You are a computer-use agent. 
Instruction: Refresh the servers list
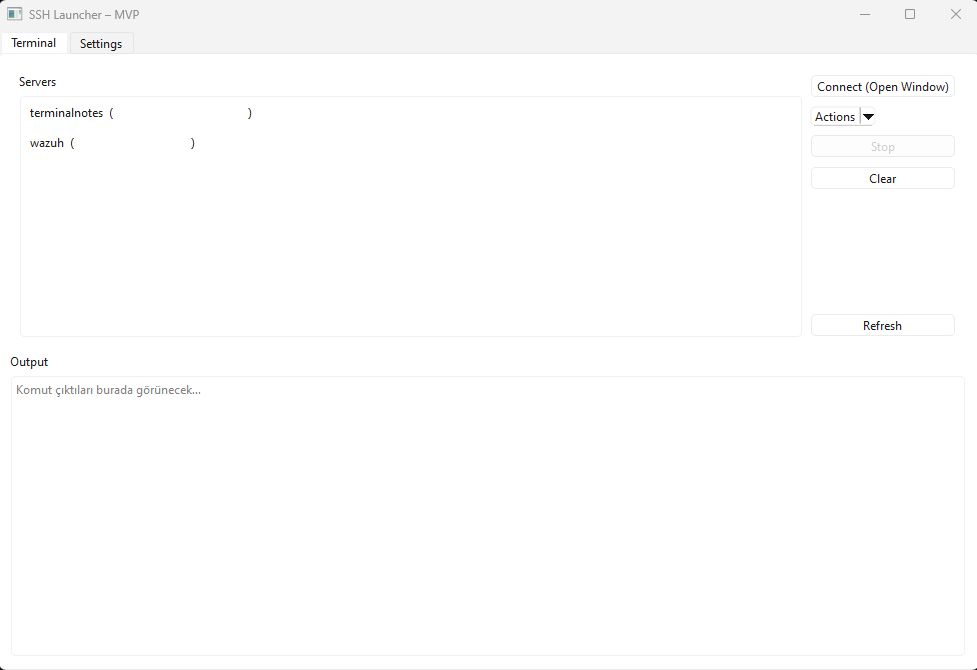(882, 325)
